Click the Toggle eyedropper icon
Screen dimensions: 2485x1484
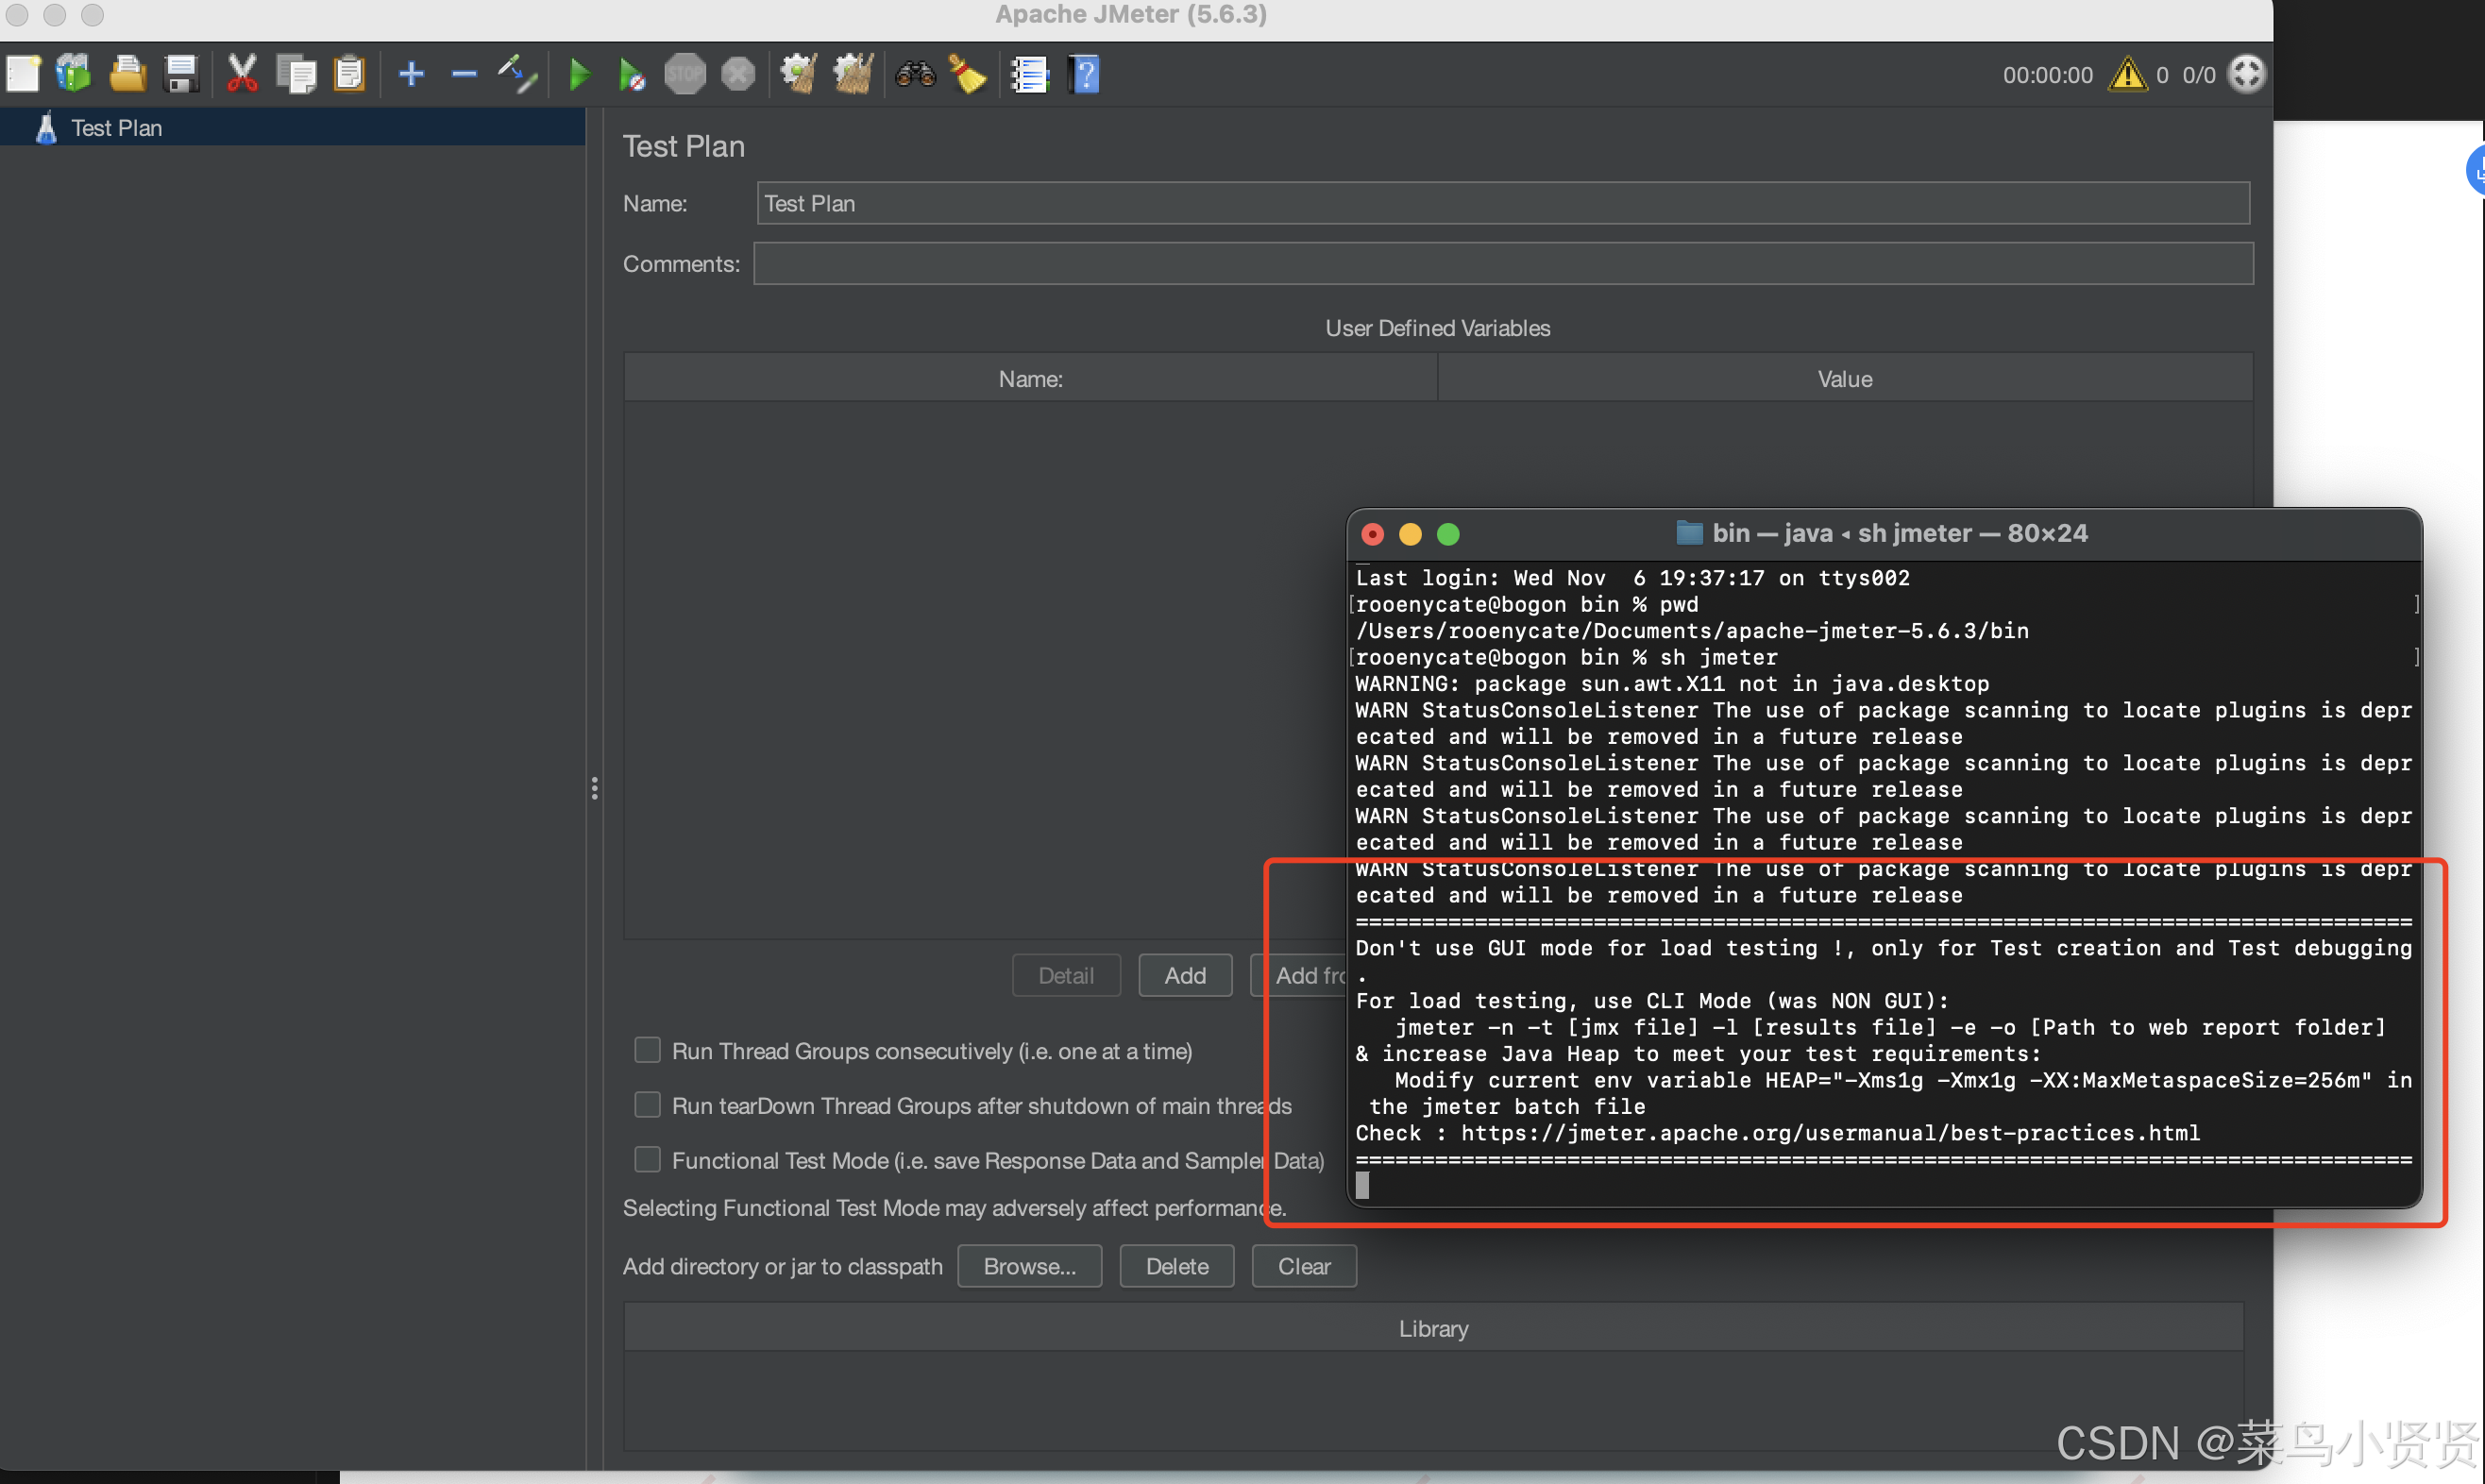click(518, 74)
